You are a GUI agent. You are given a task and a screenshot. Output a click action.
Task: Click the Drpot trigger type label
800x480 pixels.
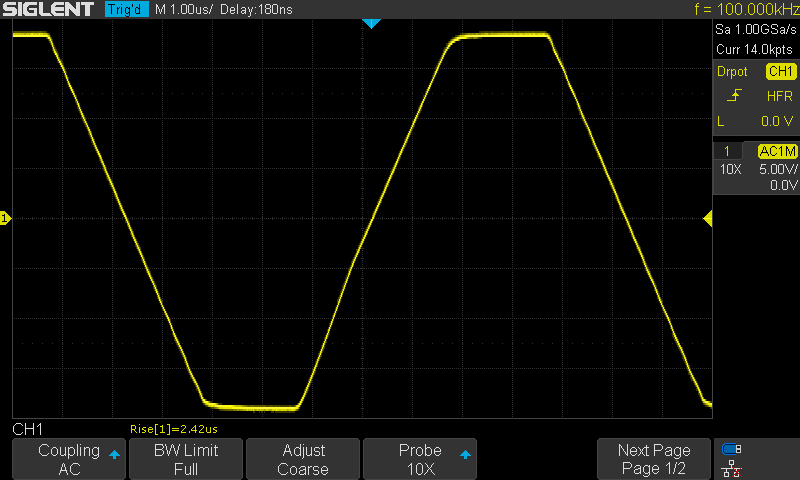tap(732, 71)
